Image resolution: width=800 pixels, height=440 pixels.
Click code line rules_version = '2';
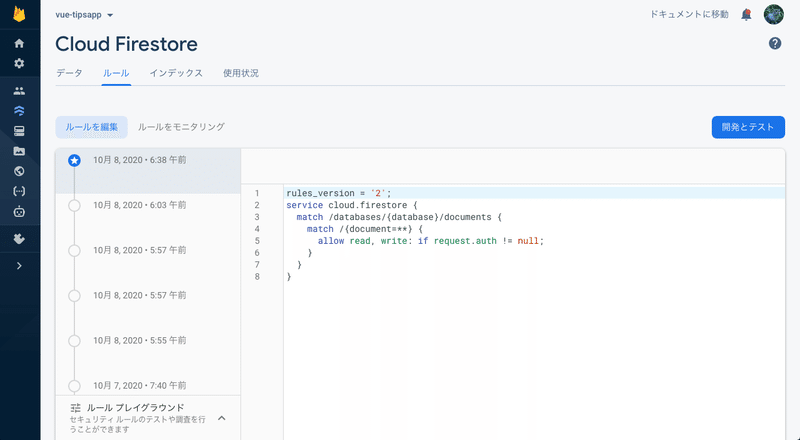[339, 193]
